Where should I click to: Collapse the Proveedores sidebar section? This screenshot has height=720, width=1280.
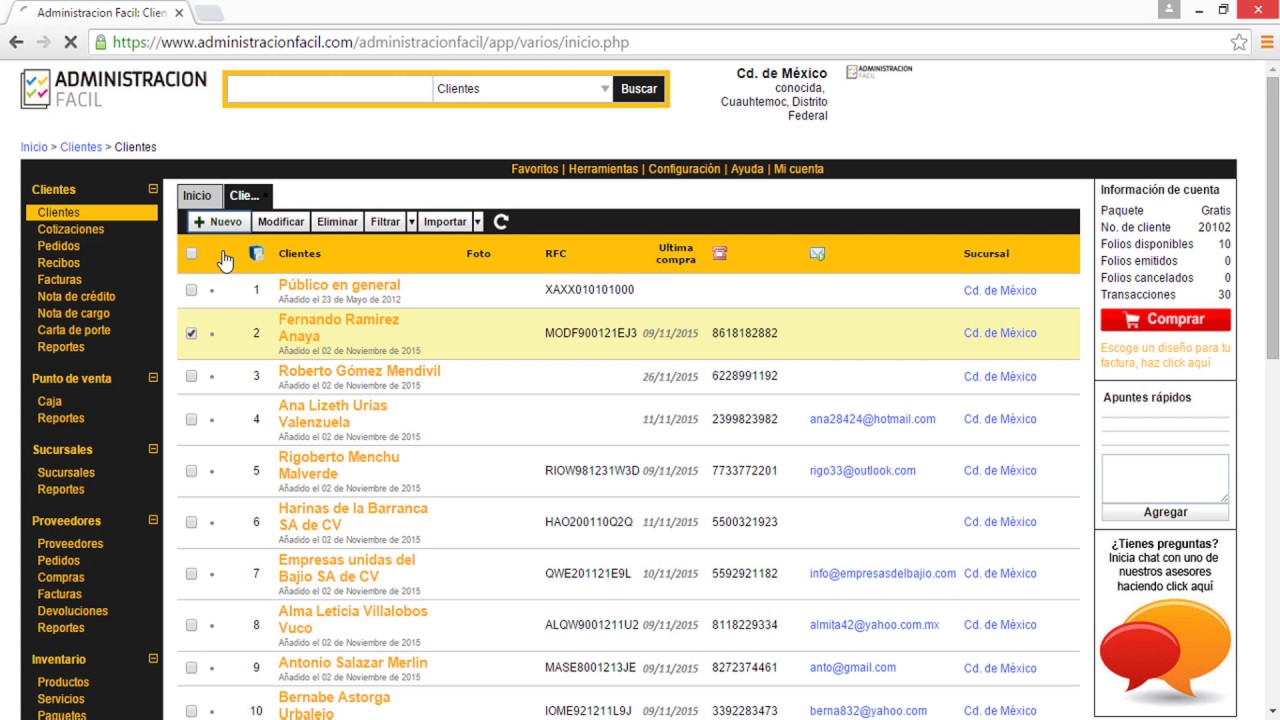(153, 520)
